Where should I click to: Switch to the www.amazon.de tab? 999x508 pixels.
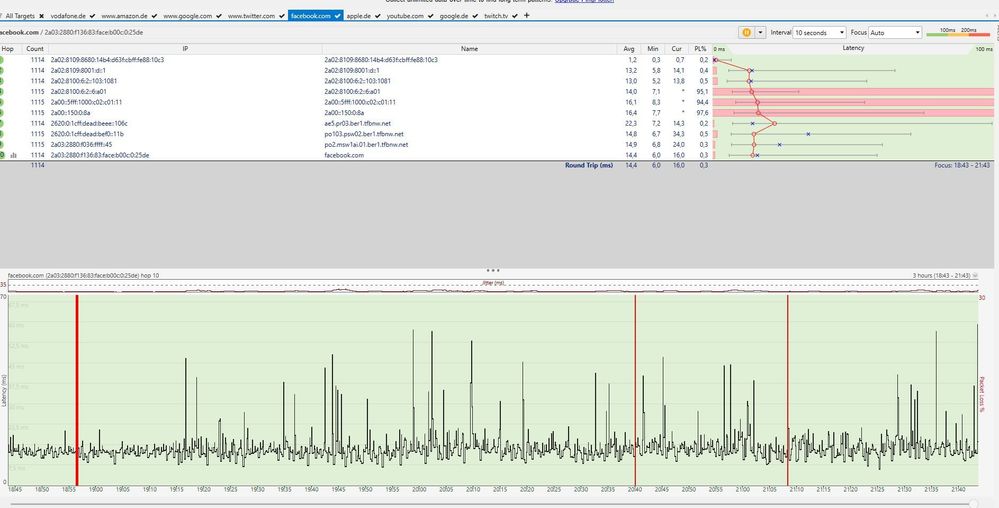pos(124,16)
